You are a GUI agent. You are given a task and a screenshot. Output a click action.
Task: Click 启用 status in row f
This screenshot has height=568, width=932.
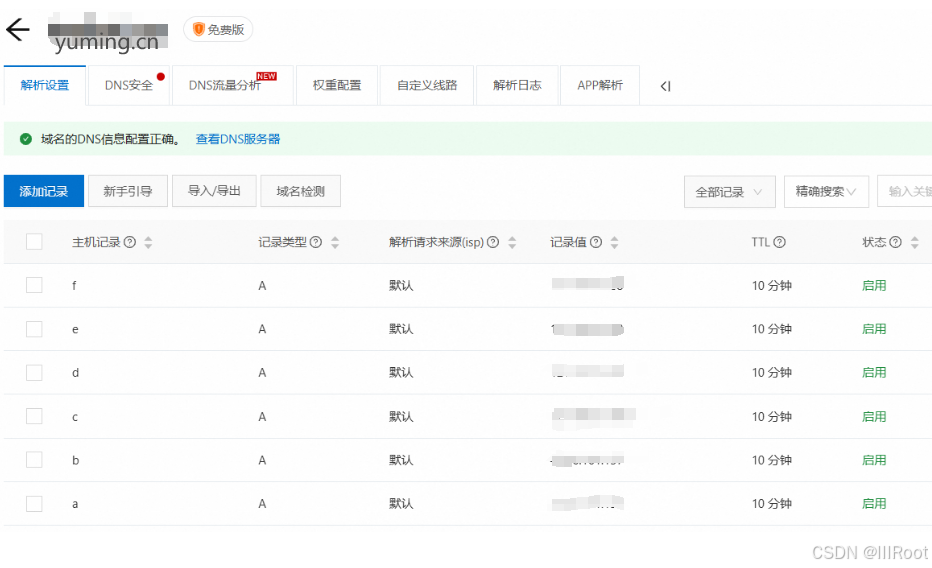click(x=874, y=285)
